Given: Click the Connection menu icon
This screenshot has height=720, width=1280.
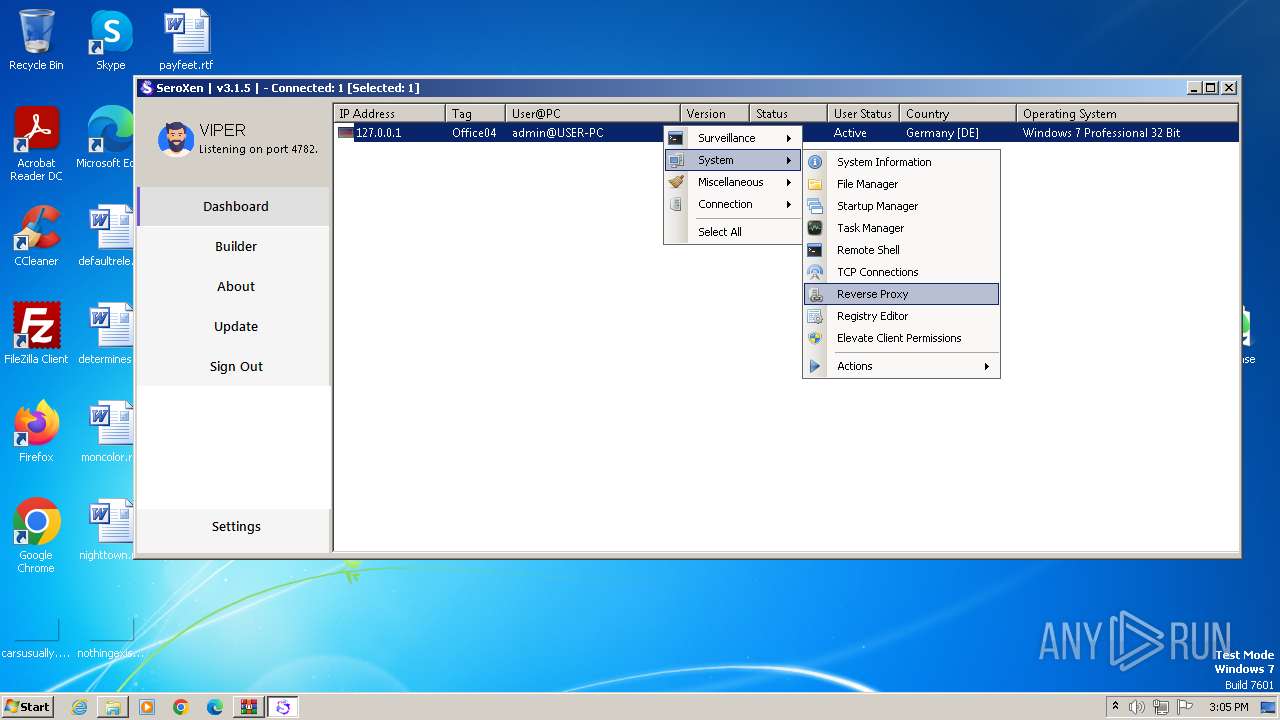Looking at the screenshot, I should click(676, 204).
